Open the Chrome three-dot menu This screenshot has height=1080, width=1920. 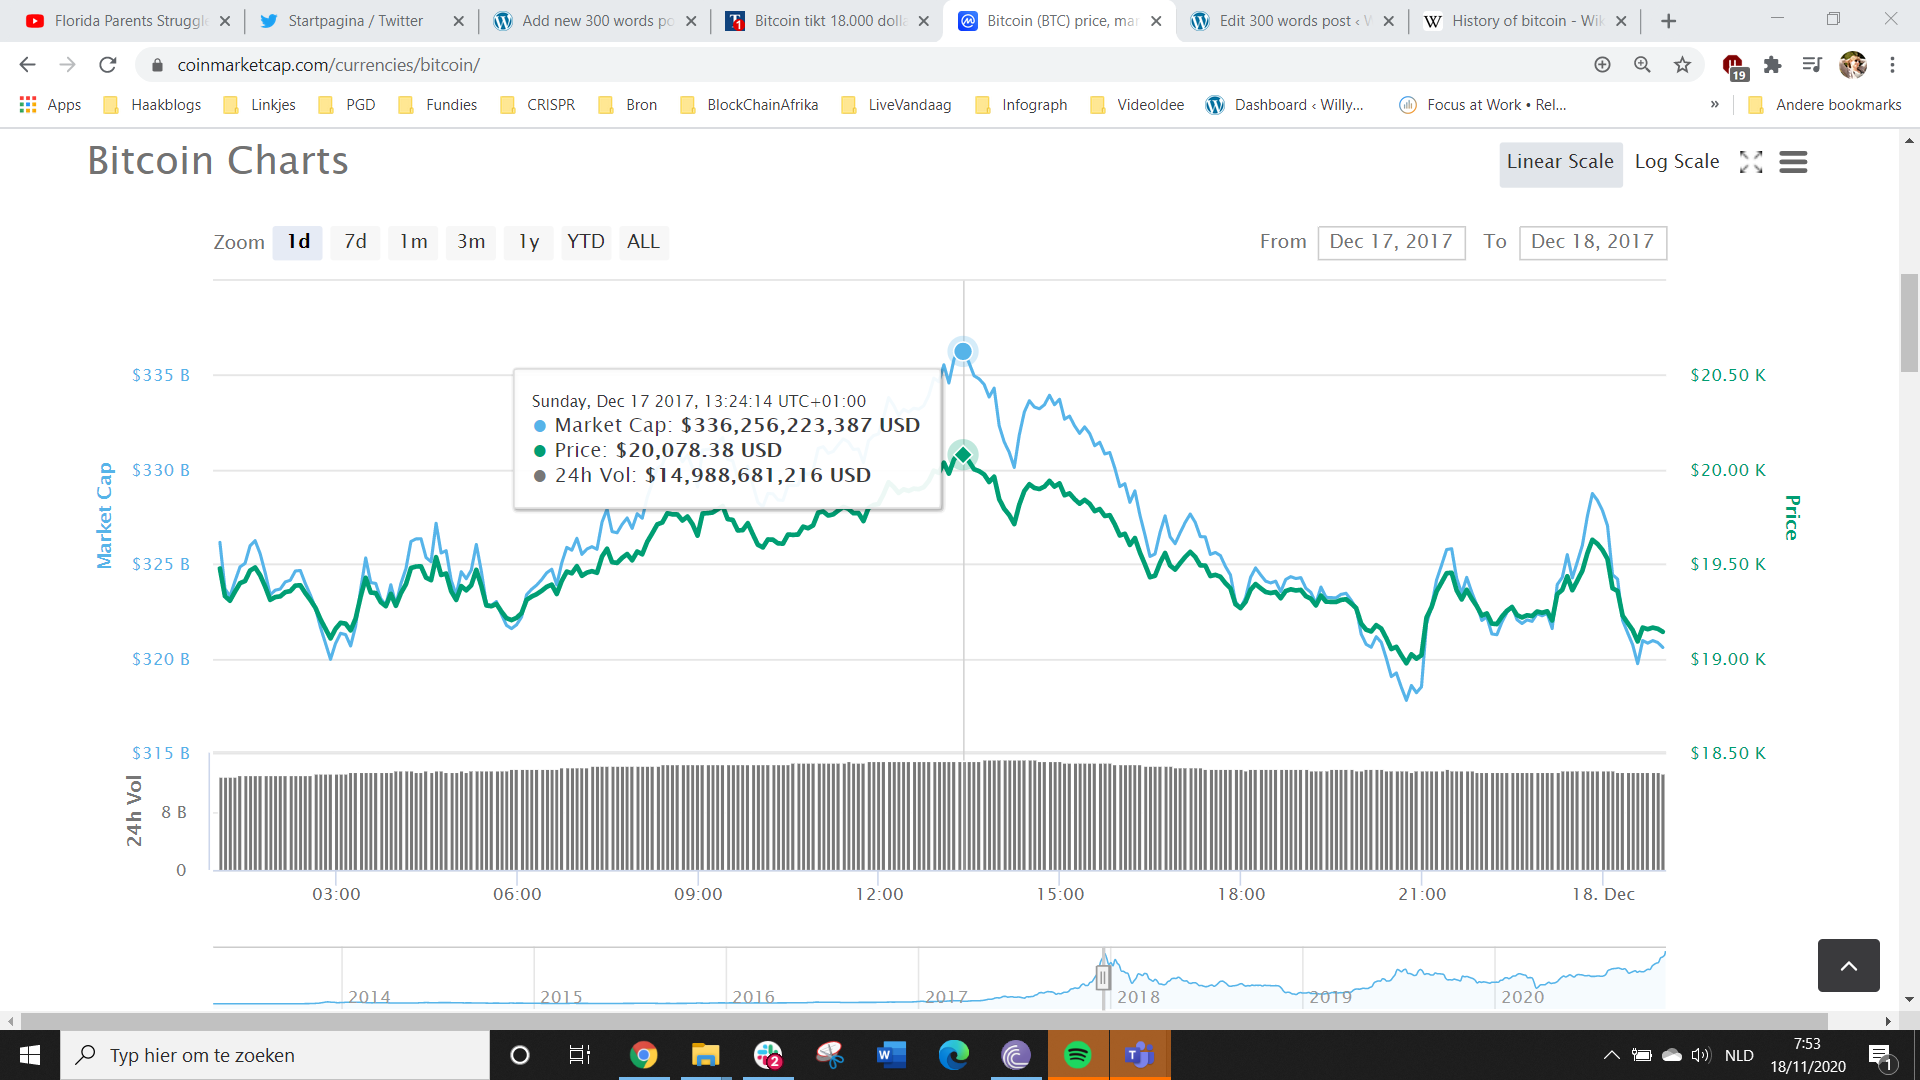click(x=1892, y=65)
